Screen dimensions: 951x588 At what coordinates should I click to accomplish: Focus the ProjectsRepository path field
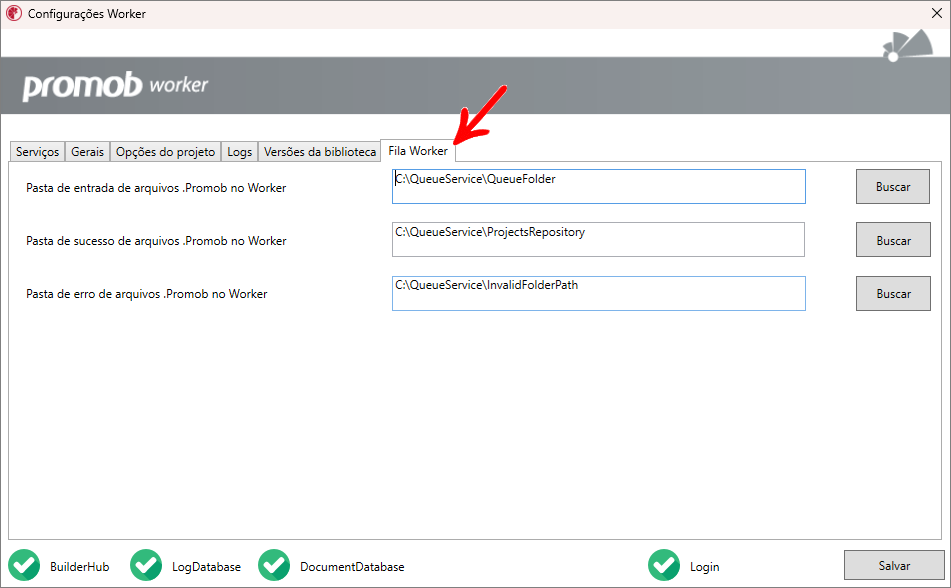click(599, 240)
